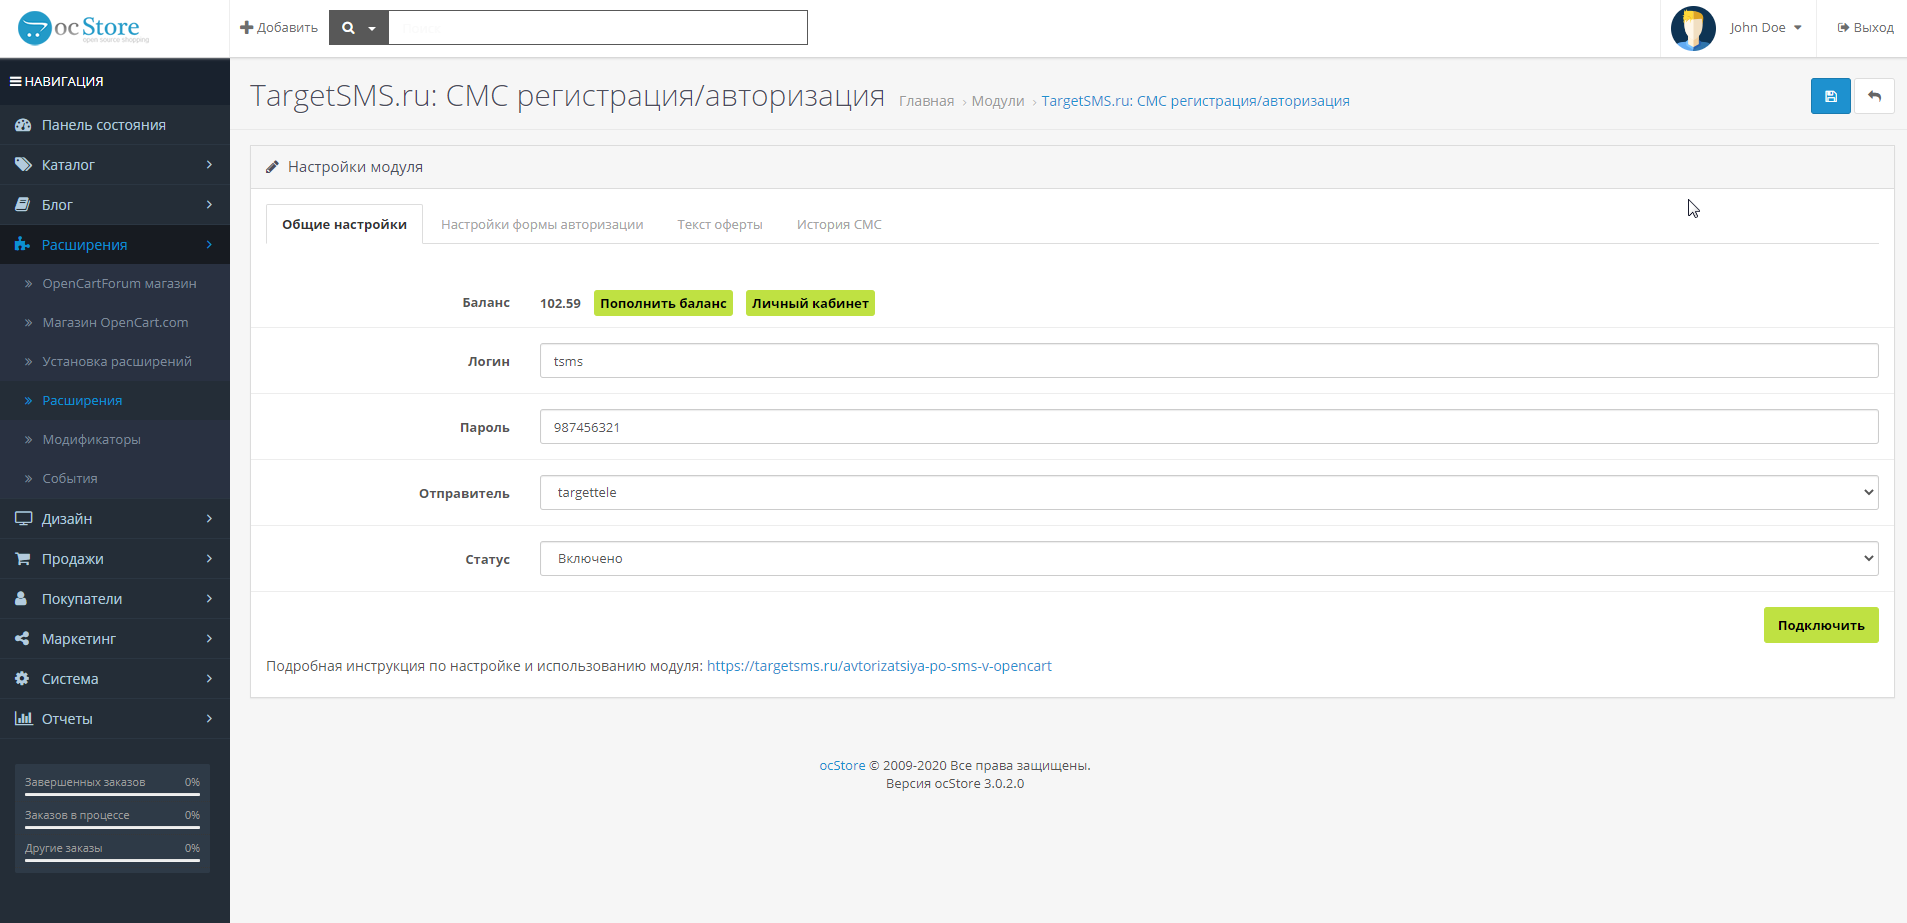This screenshot has height=923, width=1907.
Task: Open the Личный кабинет button
Action: (810, 303)
